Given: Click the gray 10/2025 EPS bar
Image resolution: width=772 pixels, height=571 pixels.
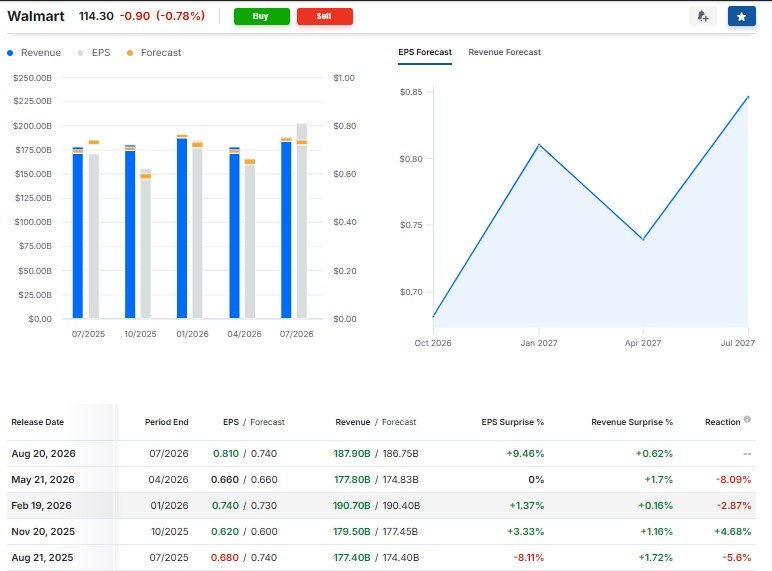Looking at the screenshot, I should click(x=146, y=244).
